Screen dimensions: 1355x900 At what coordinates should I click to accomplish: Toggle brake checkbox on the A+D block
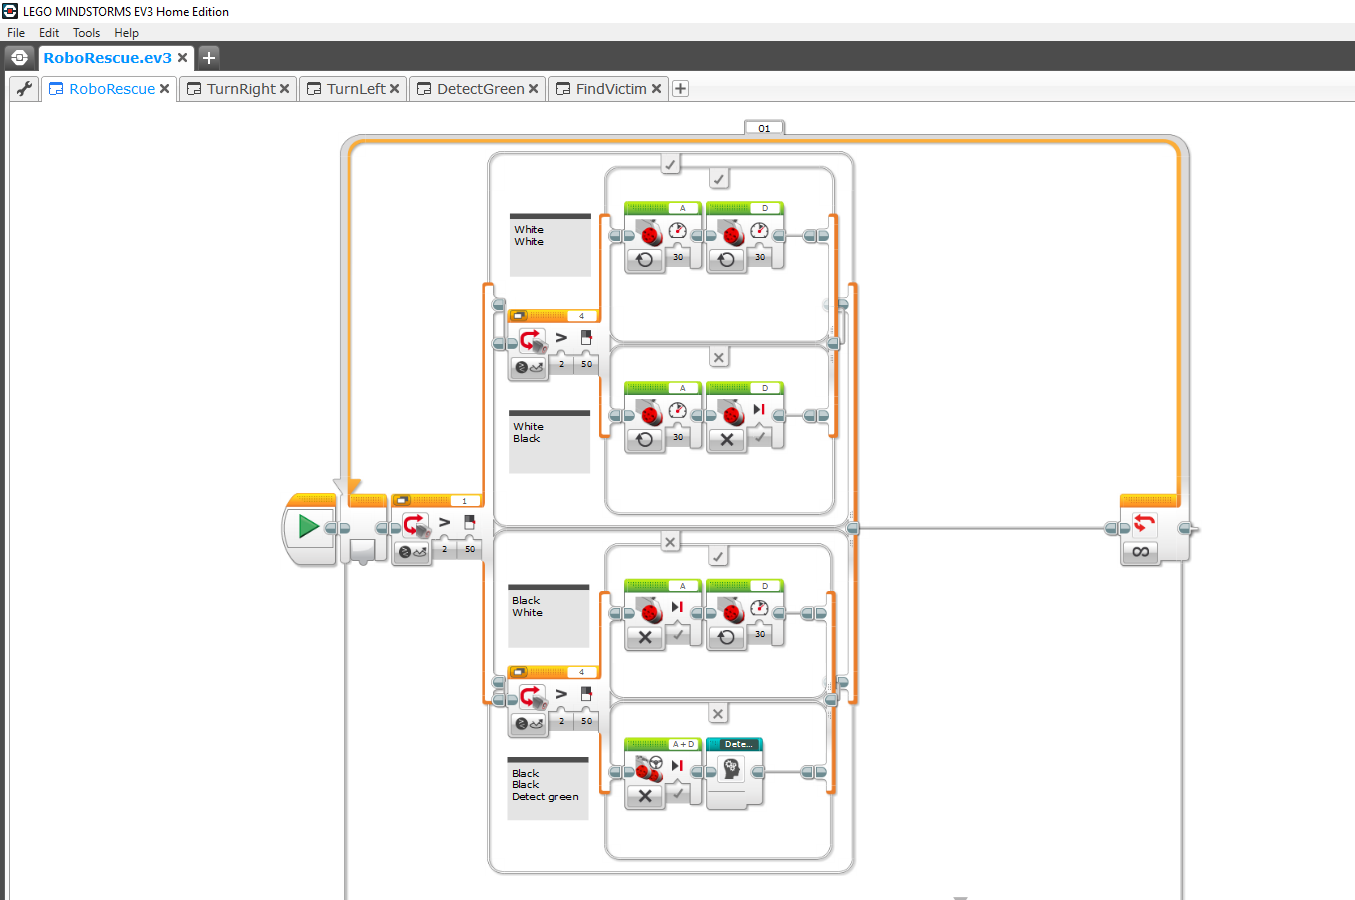click(678, 793)
